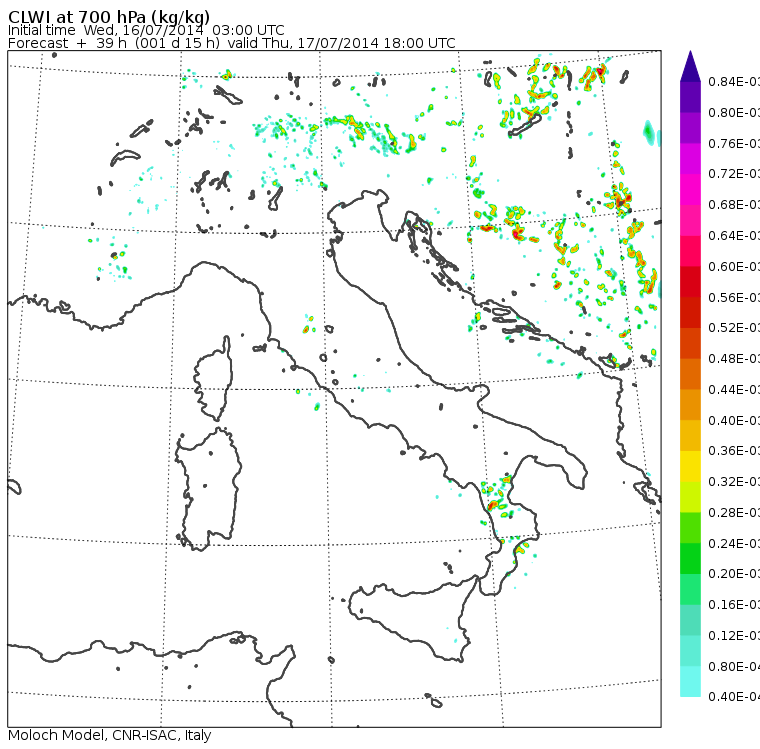Click the '0.32E-03' legend label
Screen dimensions: 760x749
coord(734,482)
